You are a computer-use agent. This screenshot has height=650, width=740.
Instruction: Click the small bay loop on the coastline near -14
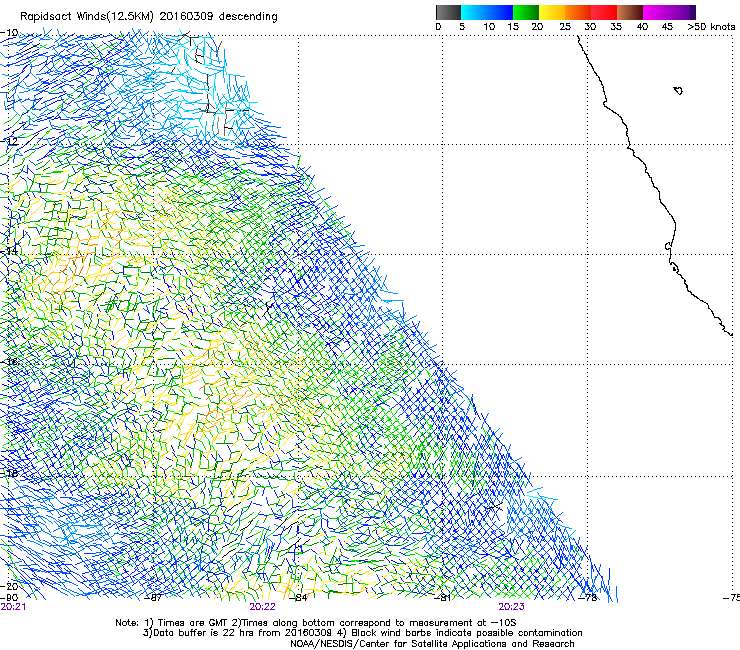click(x=668, y=246)
